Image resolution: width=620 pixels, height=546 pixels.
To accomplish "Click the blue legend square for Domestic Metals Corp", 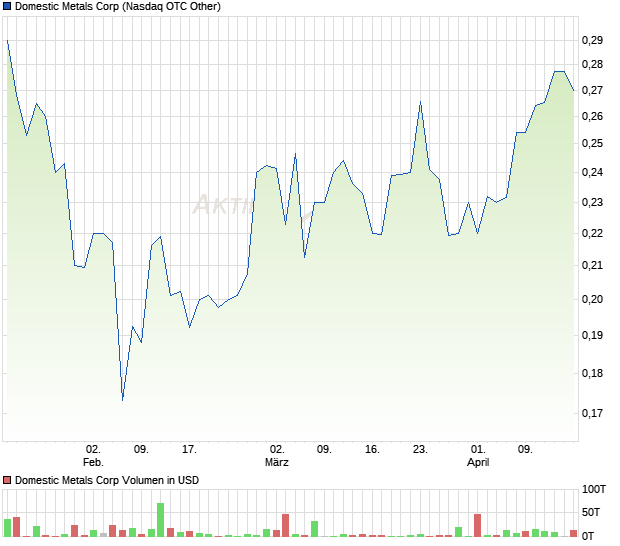I will tap(7, 6).
